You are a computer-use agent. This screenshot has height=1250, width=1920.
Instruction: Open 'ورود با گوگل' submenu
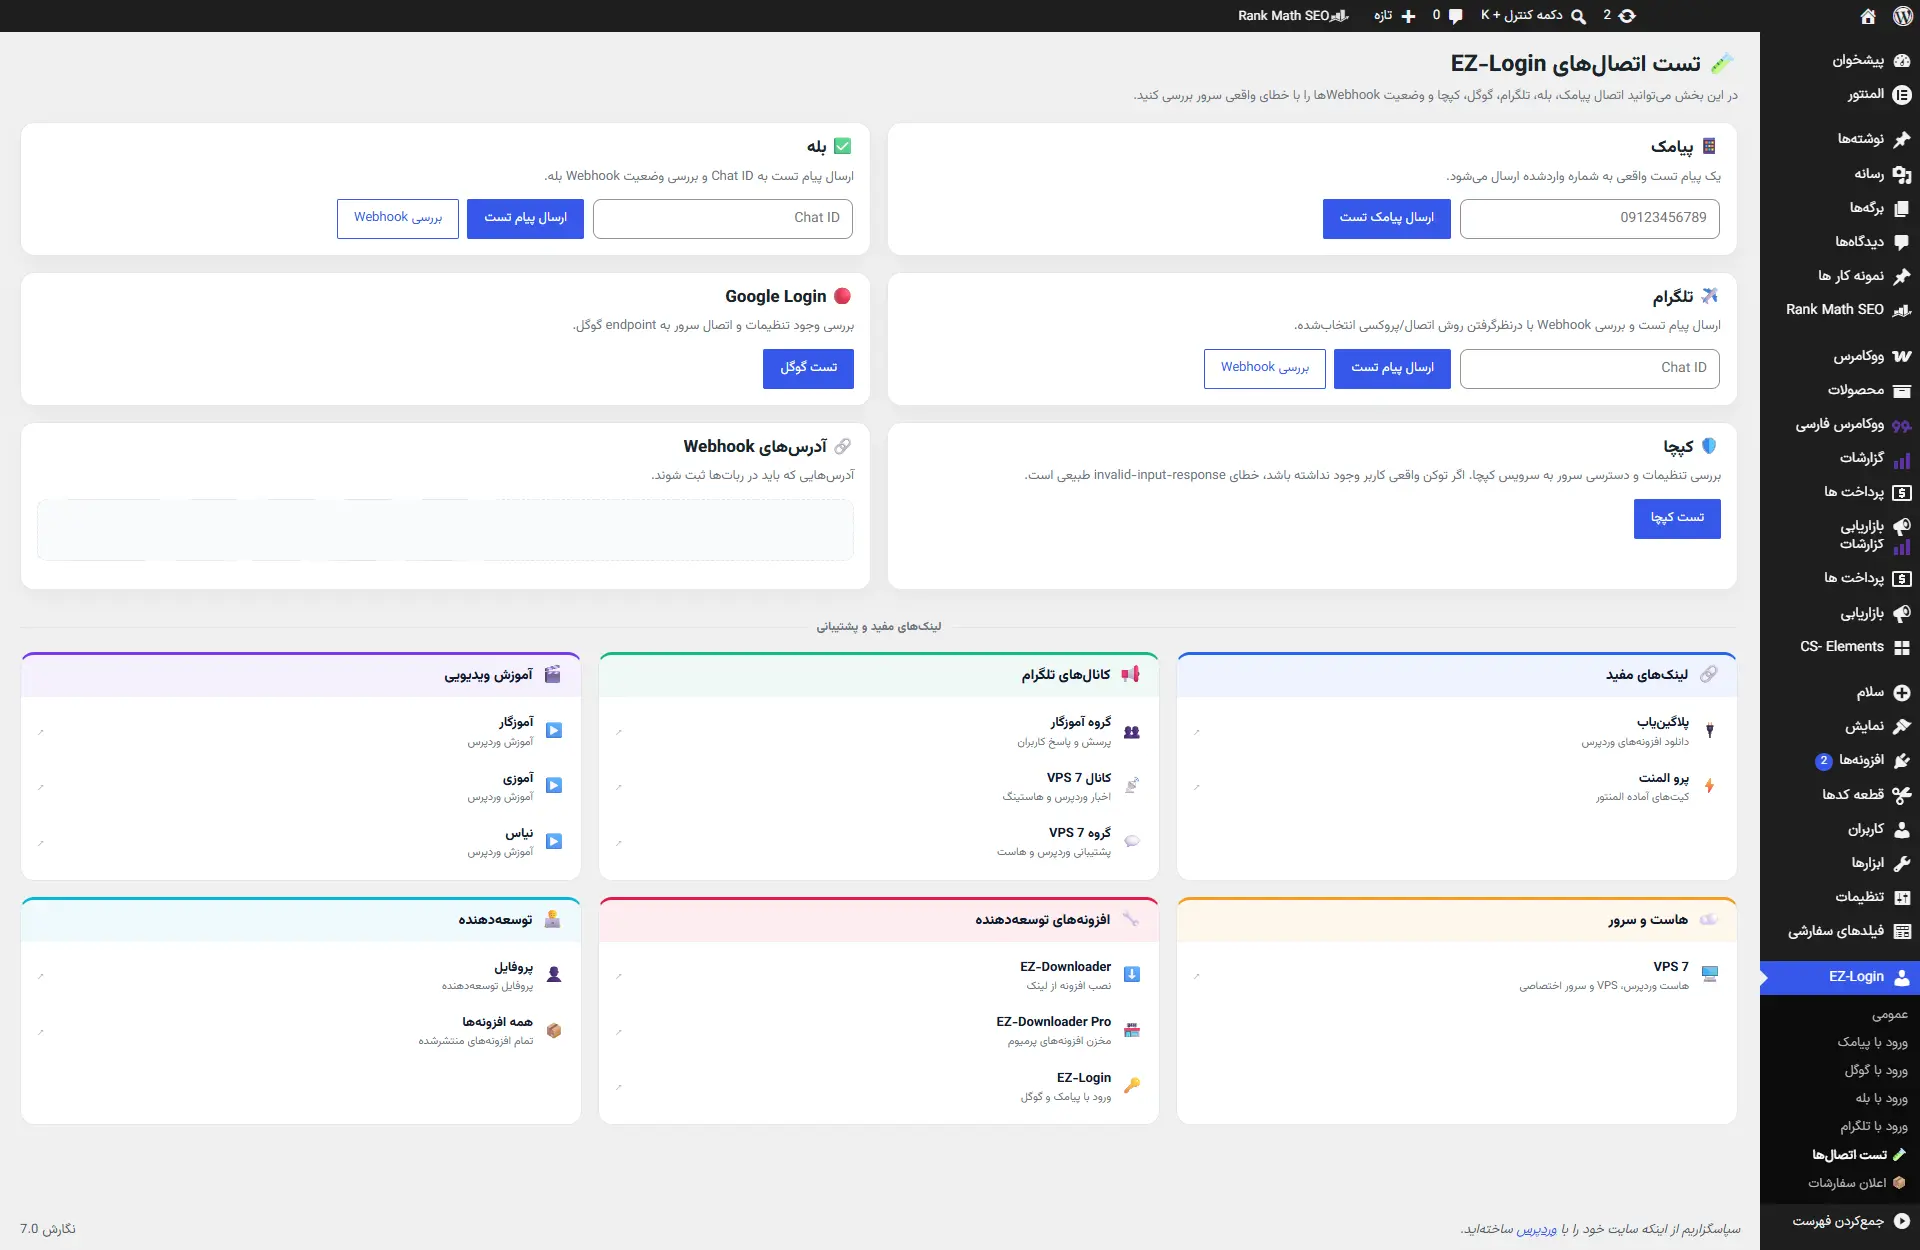pos(1876,1070)
